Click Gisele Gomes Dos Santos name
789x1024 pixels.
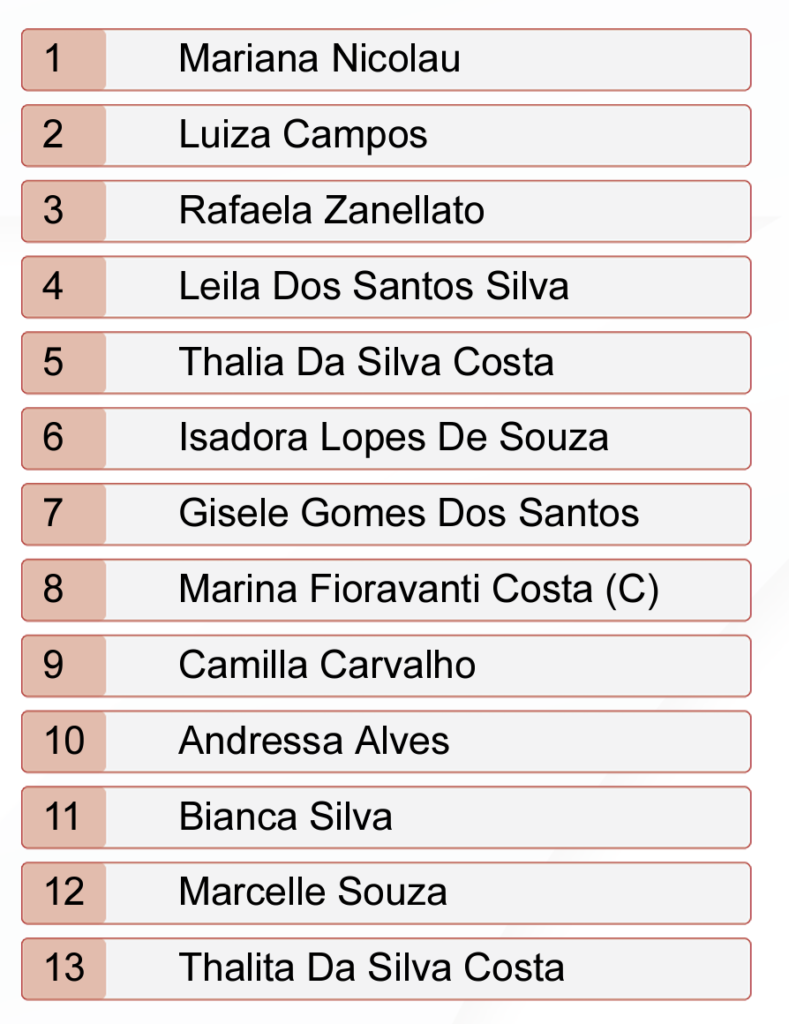(x=408, y=514)
